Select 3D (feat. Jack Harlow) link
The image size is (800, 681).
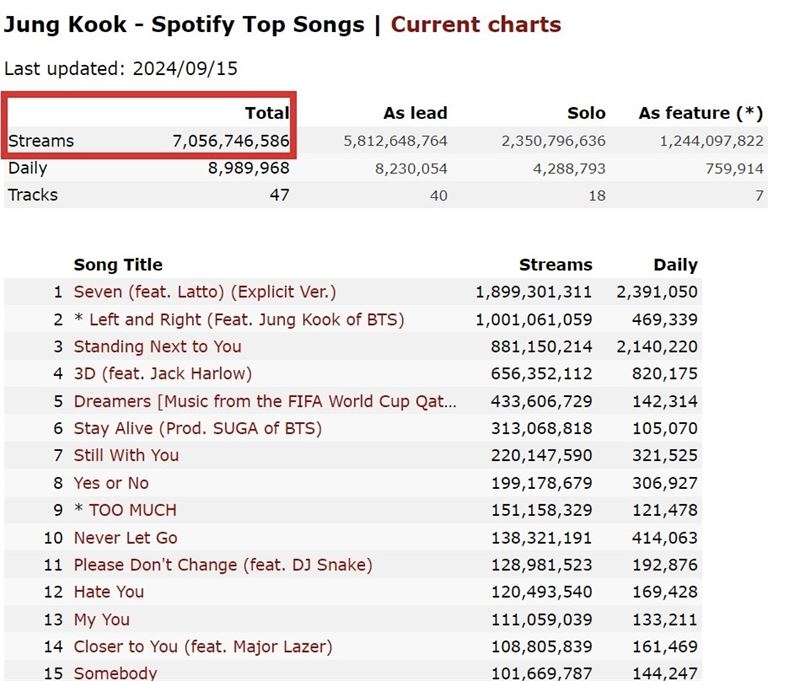point(163,373)
